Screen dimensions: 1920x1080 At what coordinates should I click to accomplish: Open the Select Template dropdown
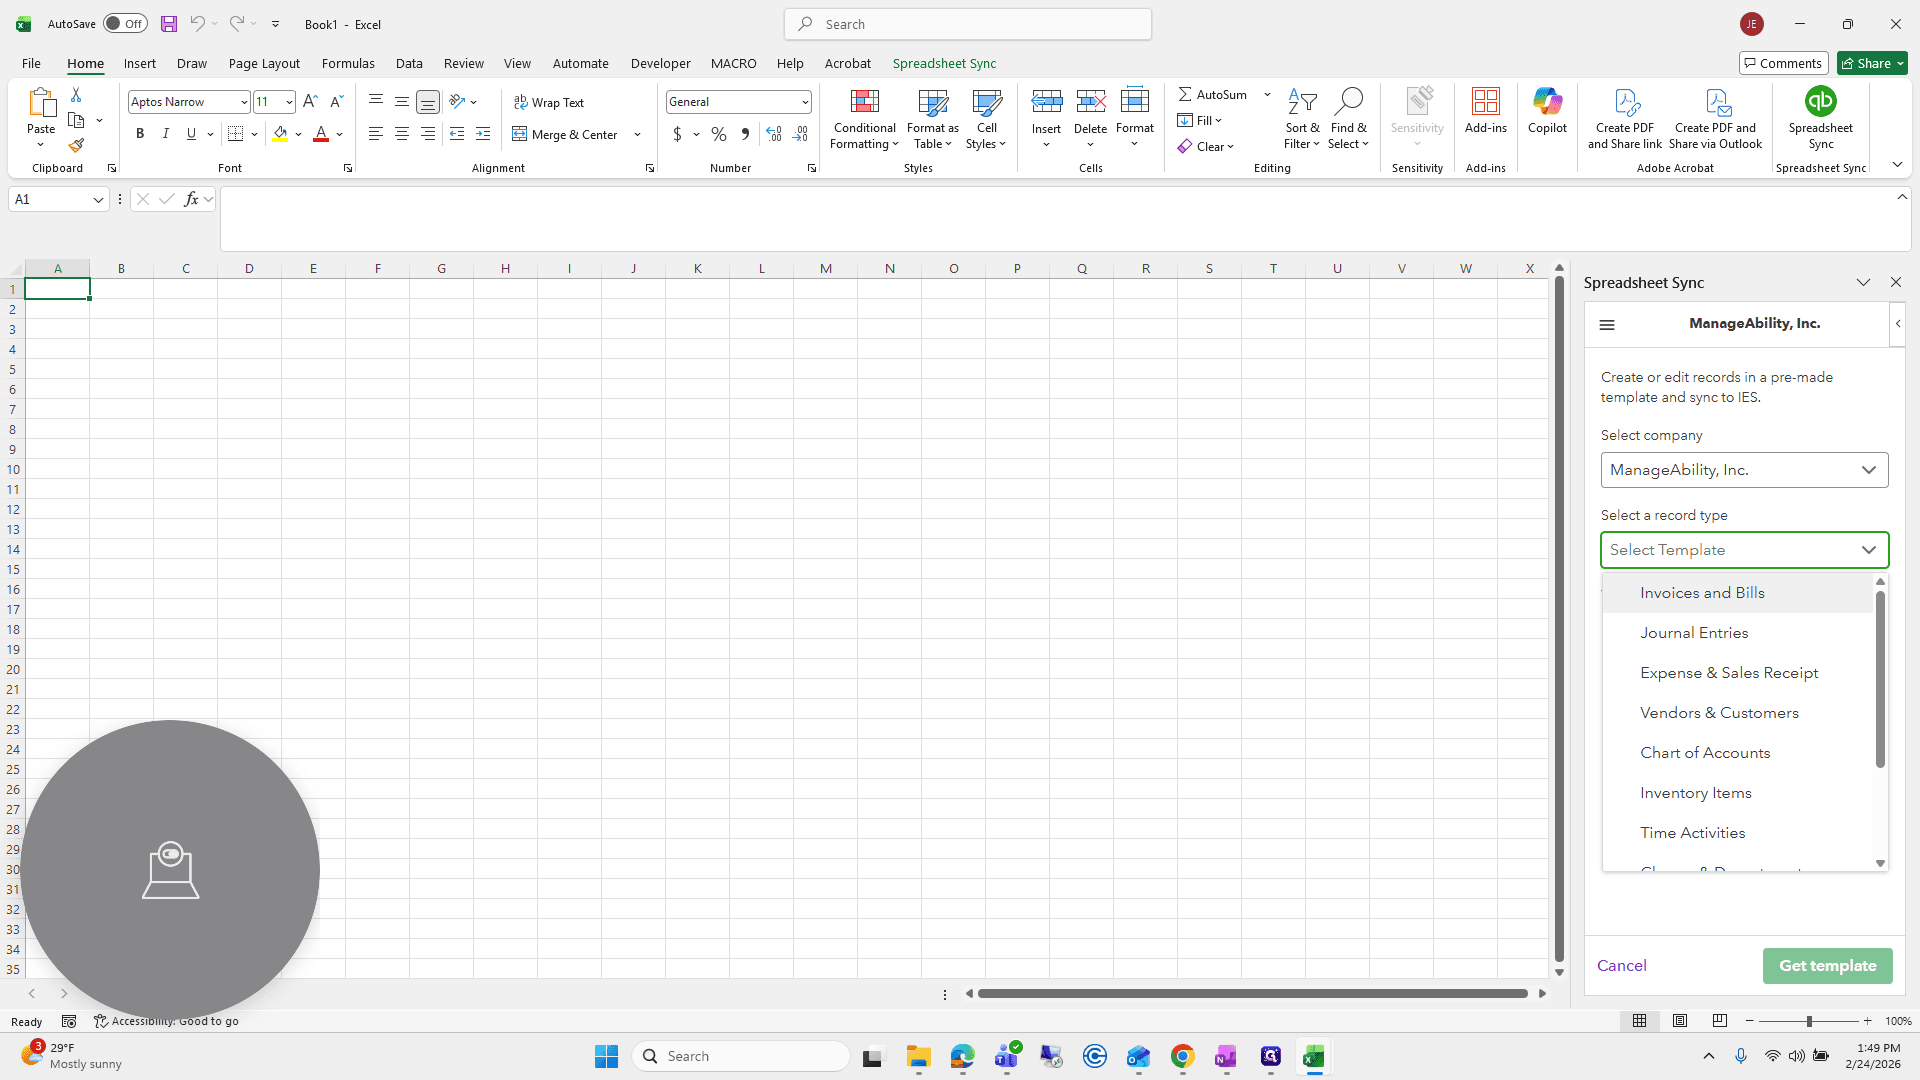(x=1744, y=550)
